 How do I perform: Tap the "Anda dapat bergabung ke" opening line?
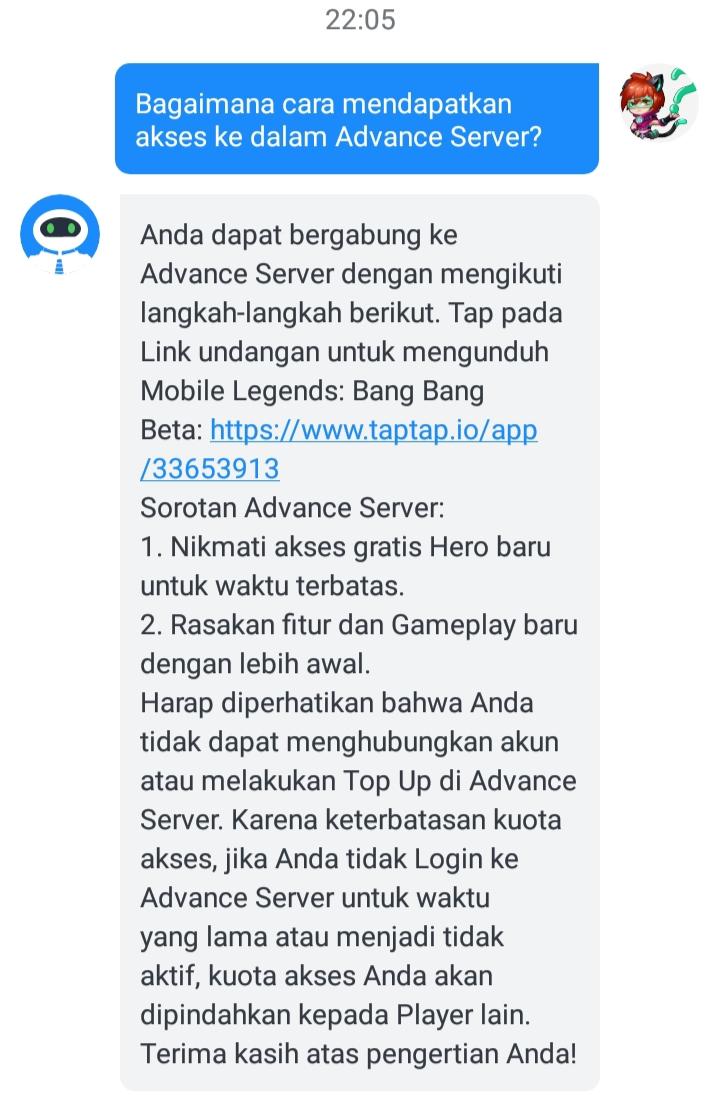(x=299, y=235)
